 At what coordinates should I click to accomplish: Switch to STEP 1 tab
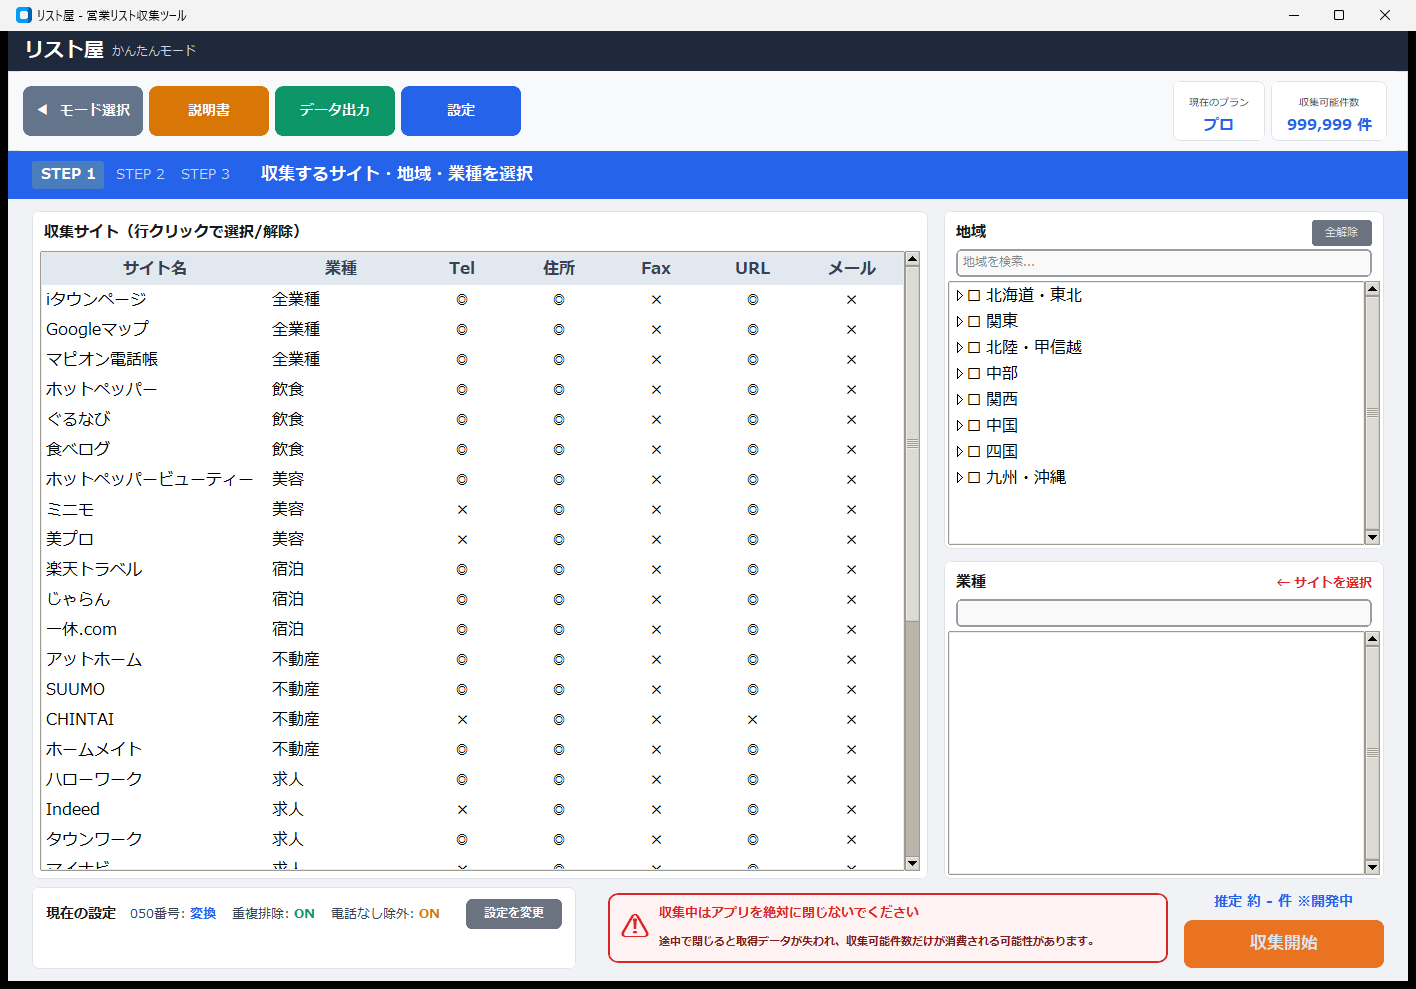pyautogui.click(x=68, y=174)
